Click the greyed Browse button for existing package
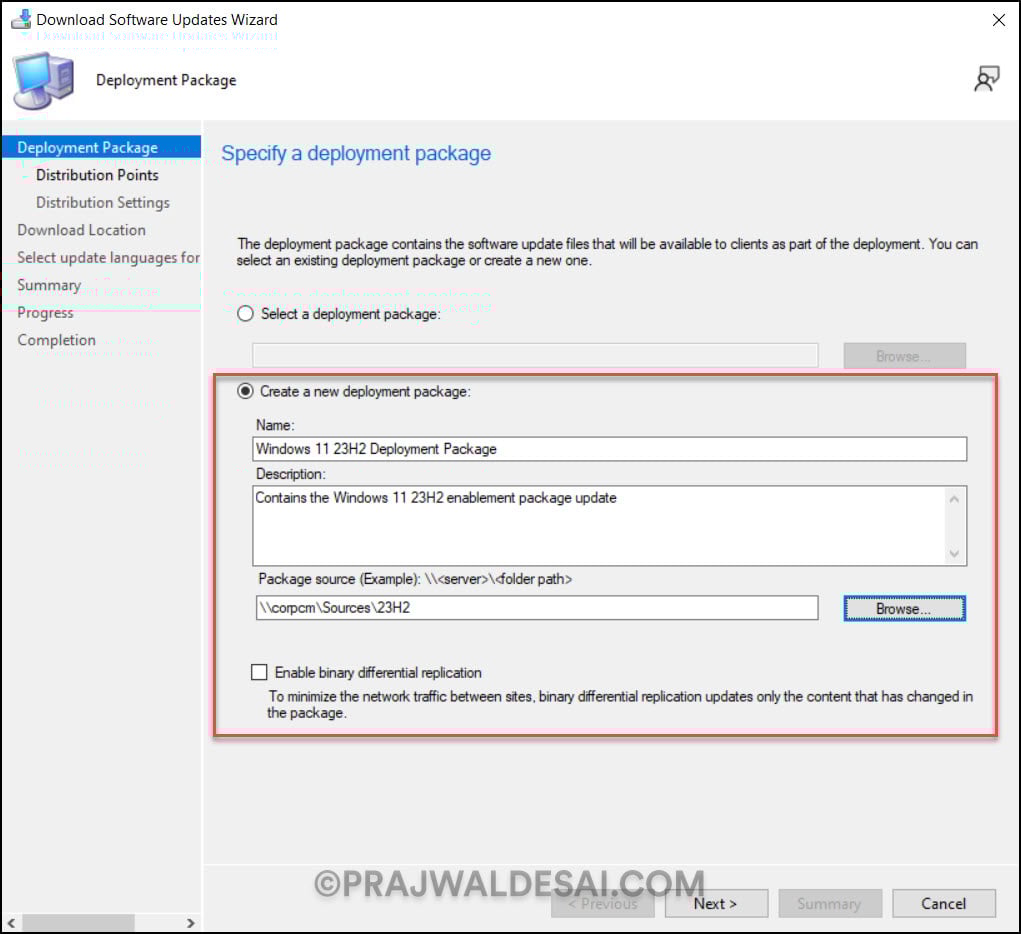The height and width of the screenshot is (934, 1021). (904, 356)
